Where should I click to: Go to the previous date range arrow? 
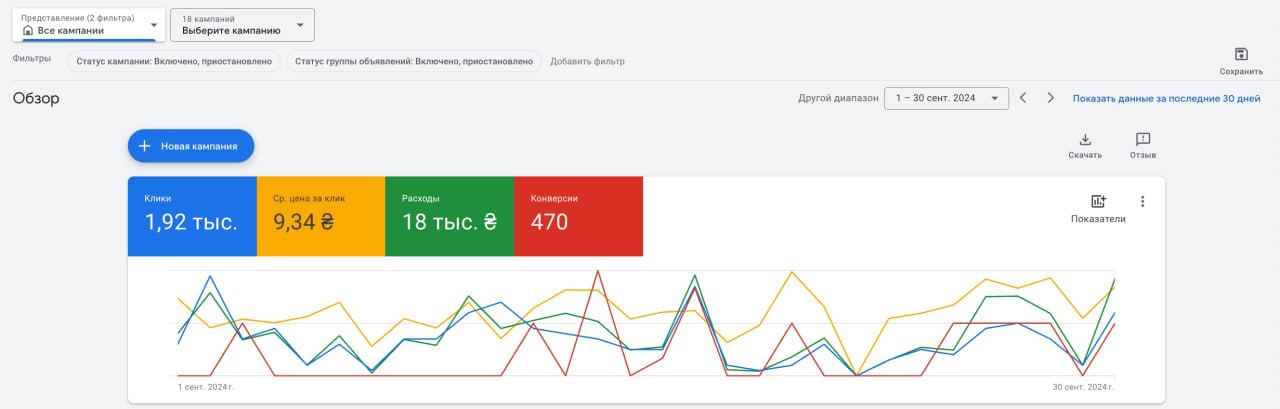coord(1023,98)
